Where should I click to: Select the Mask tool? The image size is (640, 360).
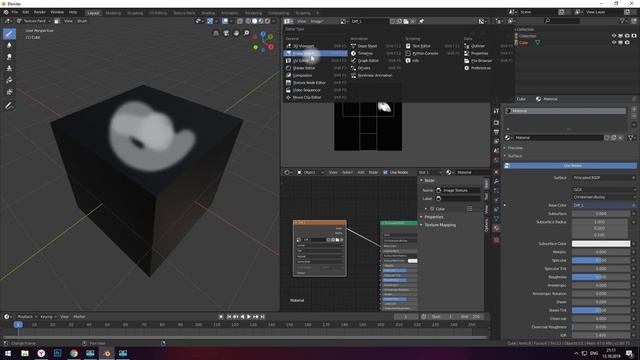(x=9, y=92)
